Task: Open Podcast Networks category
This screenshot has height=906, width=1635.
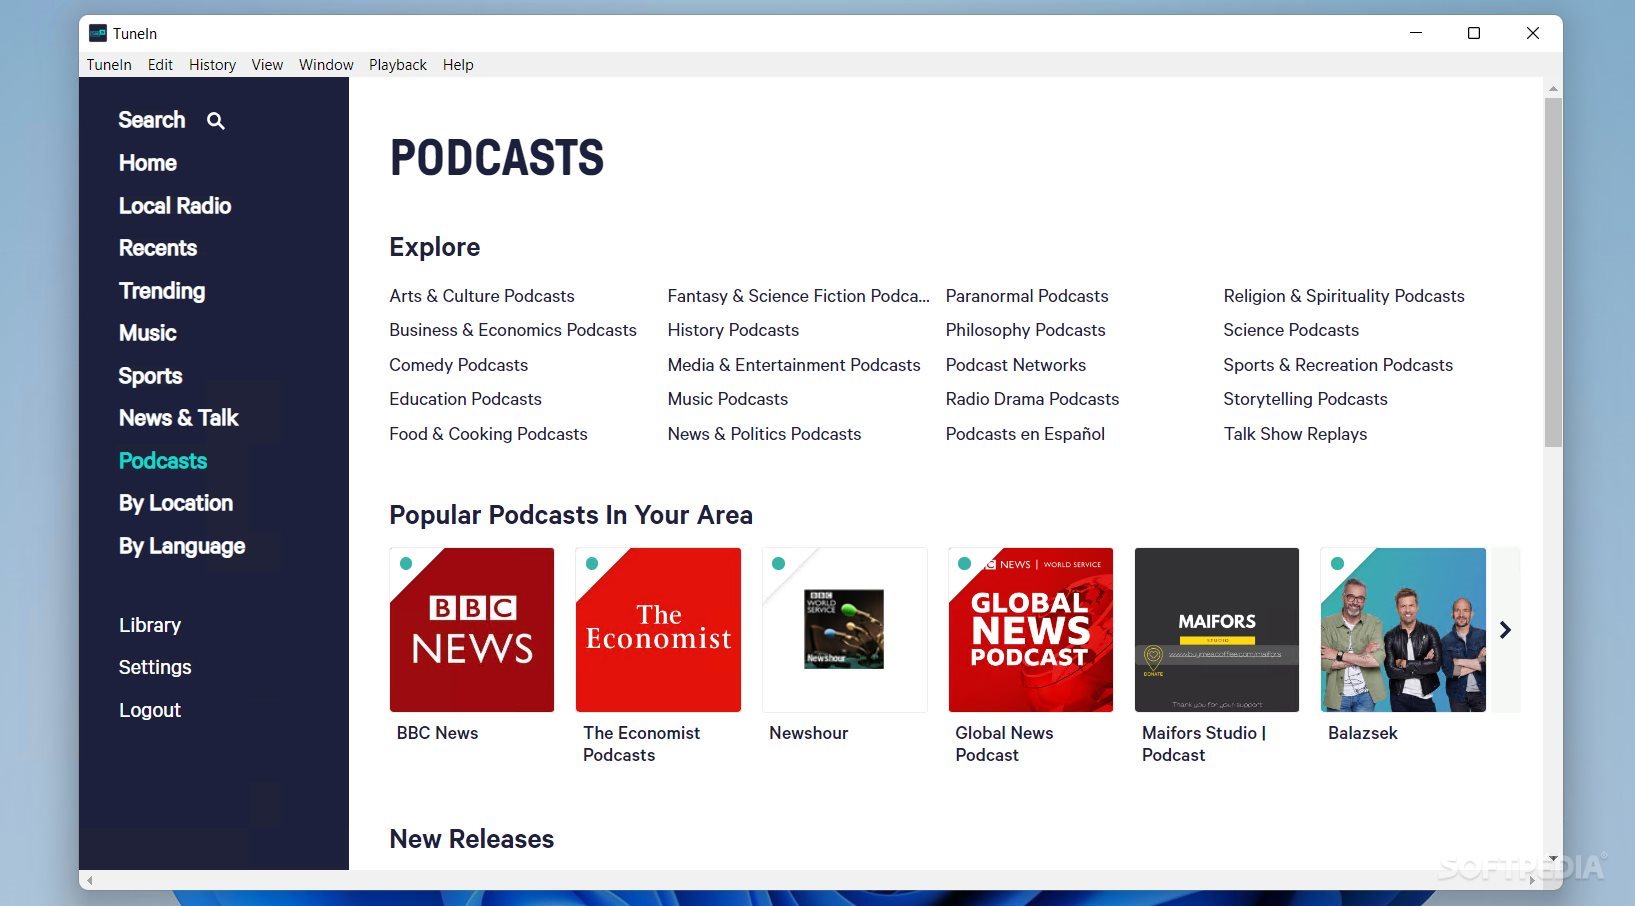Action: [1016, 365]
